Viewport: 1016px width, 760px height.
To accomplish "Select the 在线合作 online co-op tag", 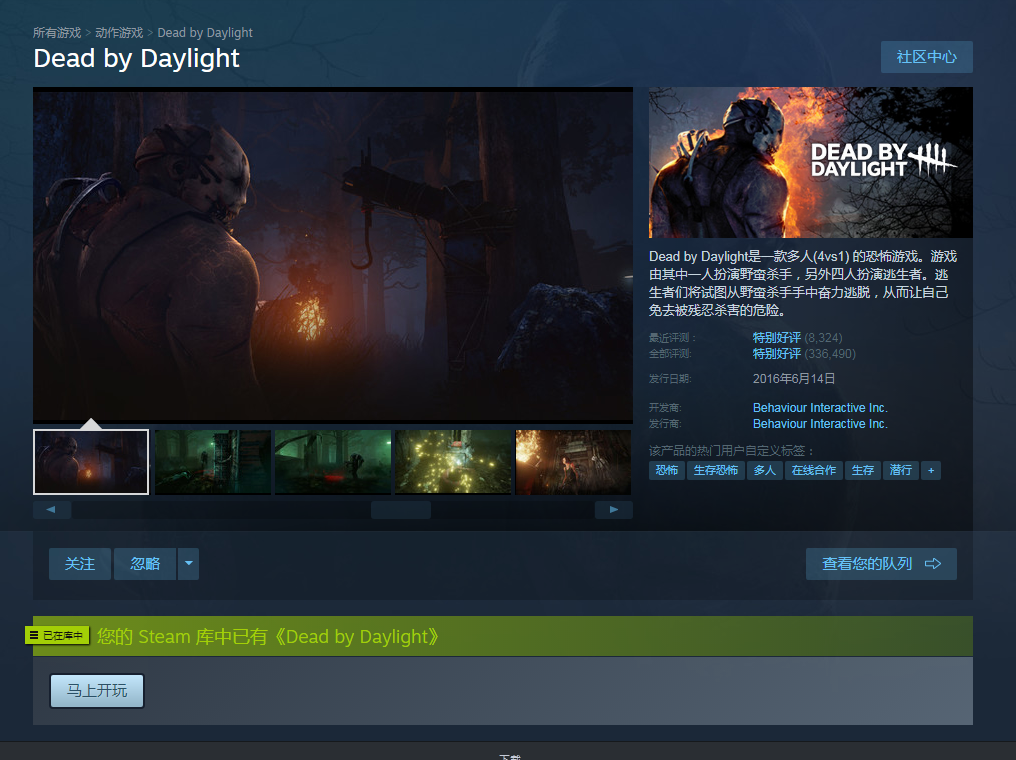I will tap(813, 470).
